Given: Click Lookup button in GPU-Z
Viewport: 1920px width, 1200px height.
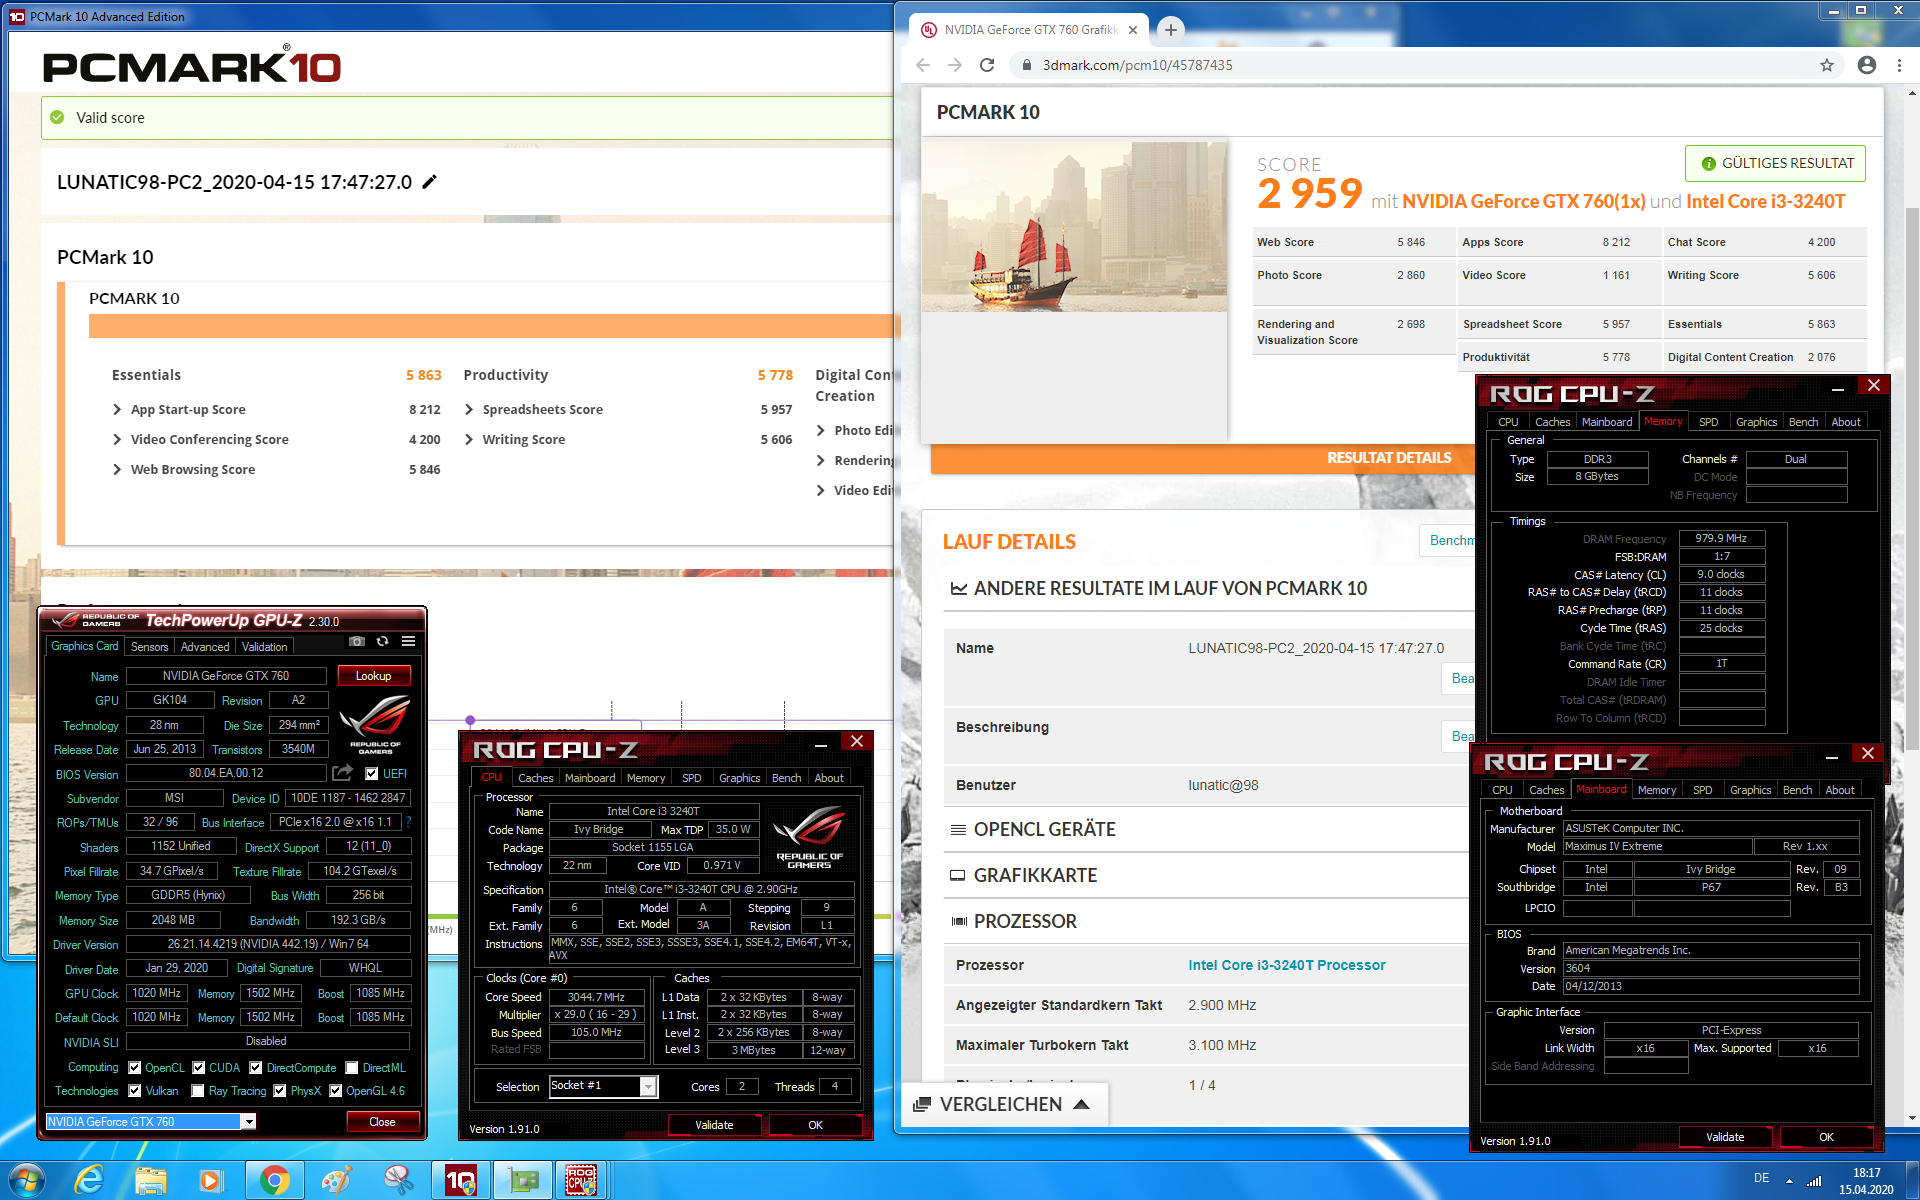Looking at the screenshot, I should (x=373, y=676).
